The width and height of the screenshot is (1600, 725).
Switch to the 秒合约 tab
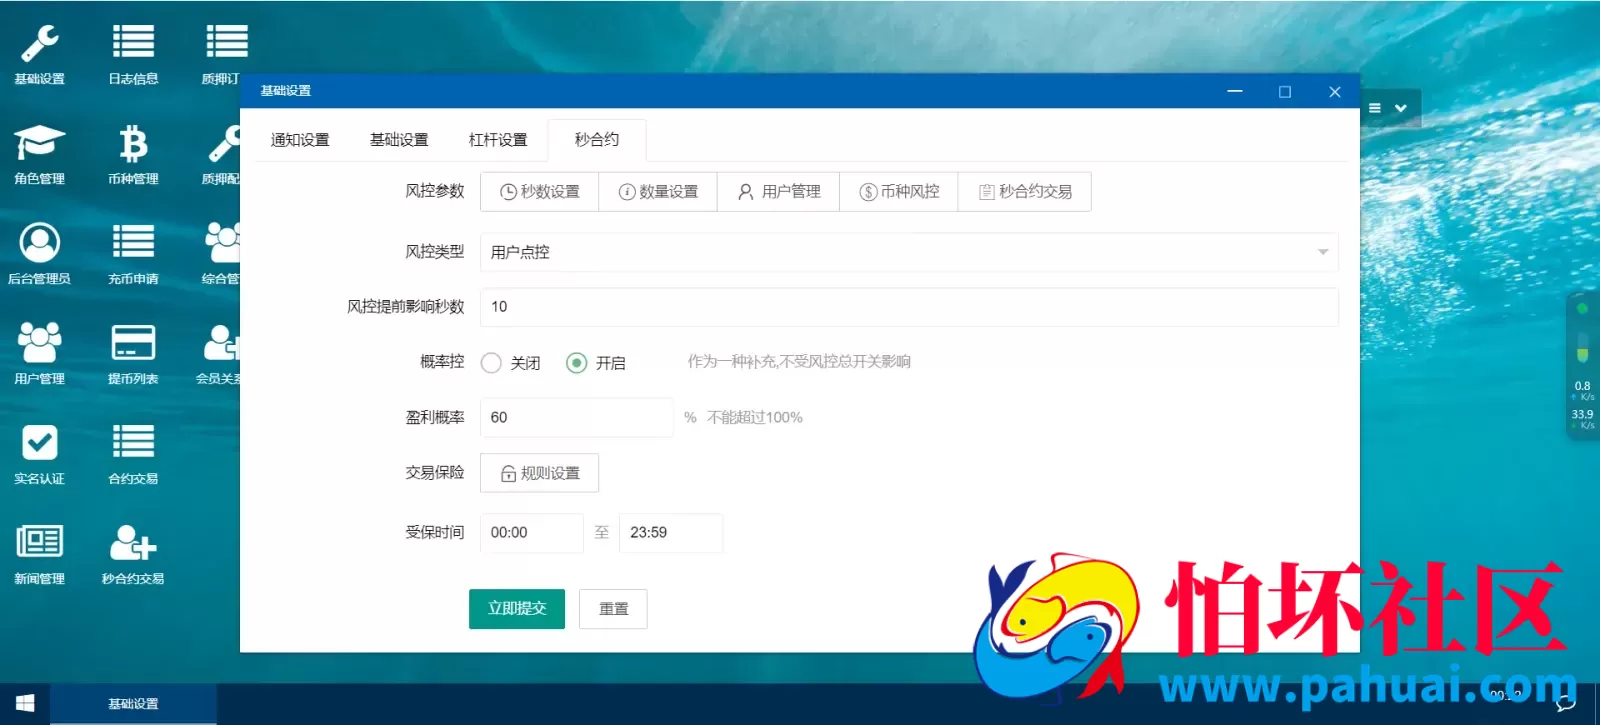[x=597, y=140]
